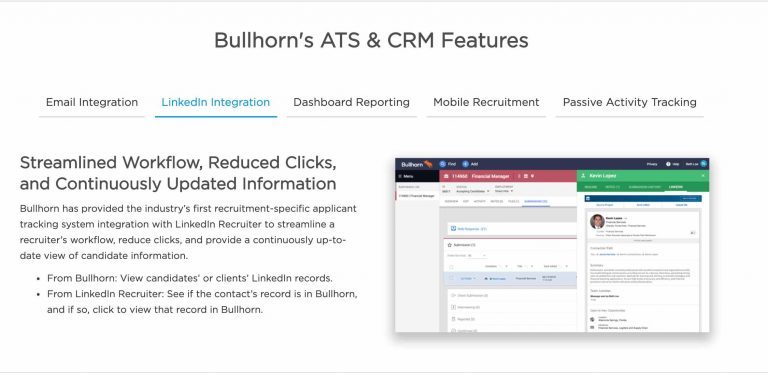Screen dimensions: 768x373
Task: Show the Passive Activity Tracking tab
Action: point(629,102)
